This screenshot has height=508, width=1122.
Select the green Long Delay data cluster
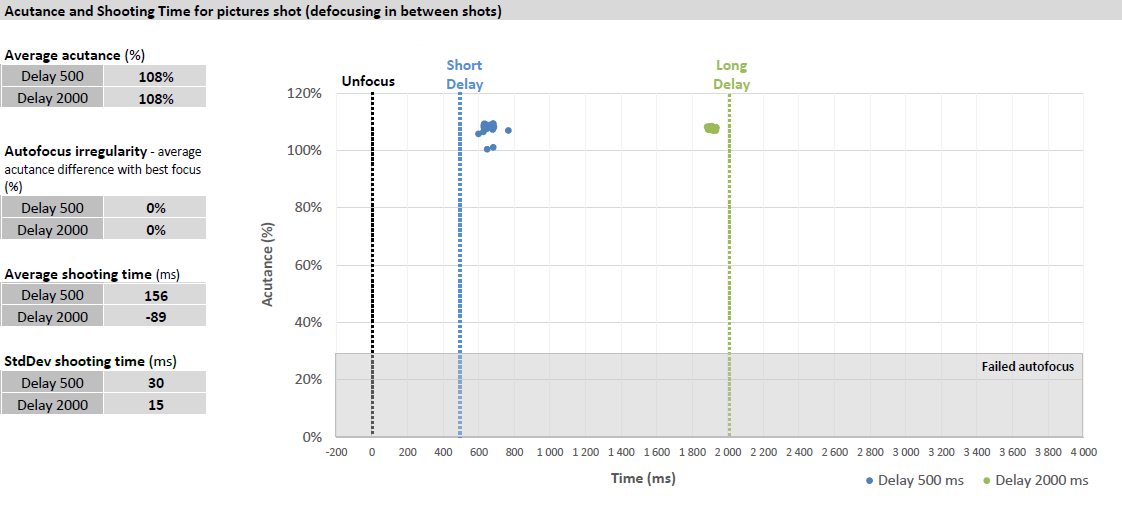[711, 128]
